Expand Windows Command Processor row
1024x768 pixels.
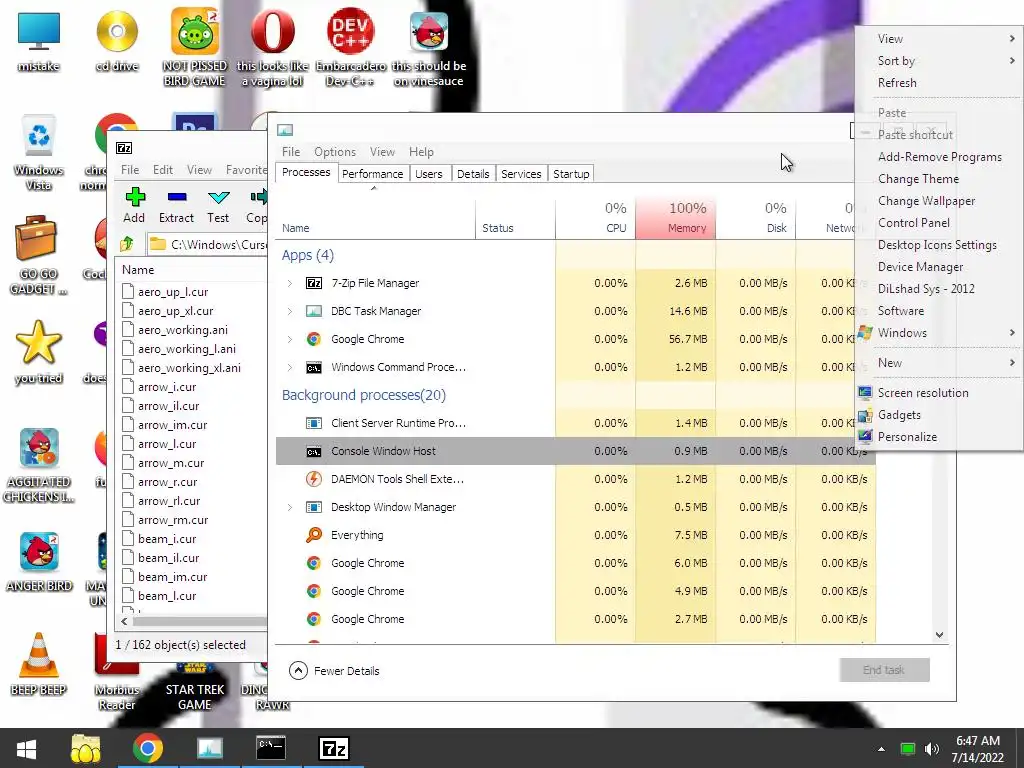click(289, 367)
